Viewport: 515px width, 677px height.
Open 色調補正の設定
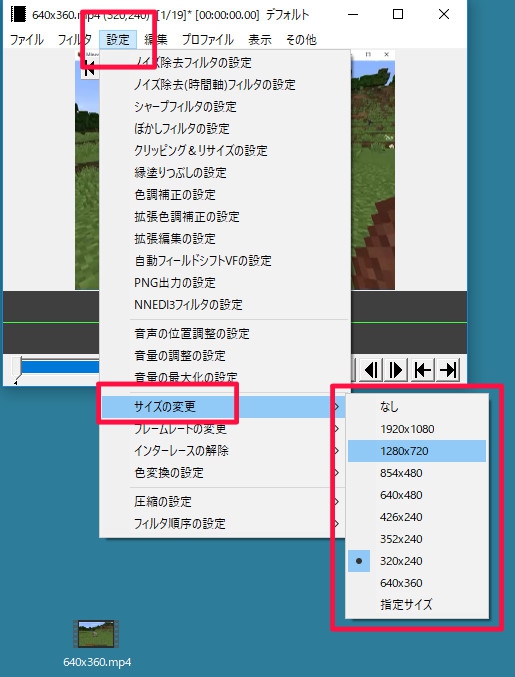[x=224, y=195]
